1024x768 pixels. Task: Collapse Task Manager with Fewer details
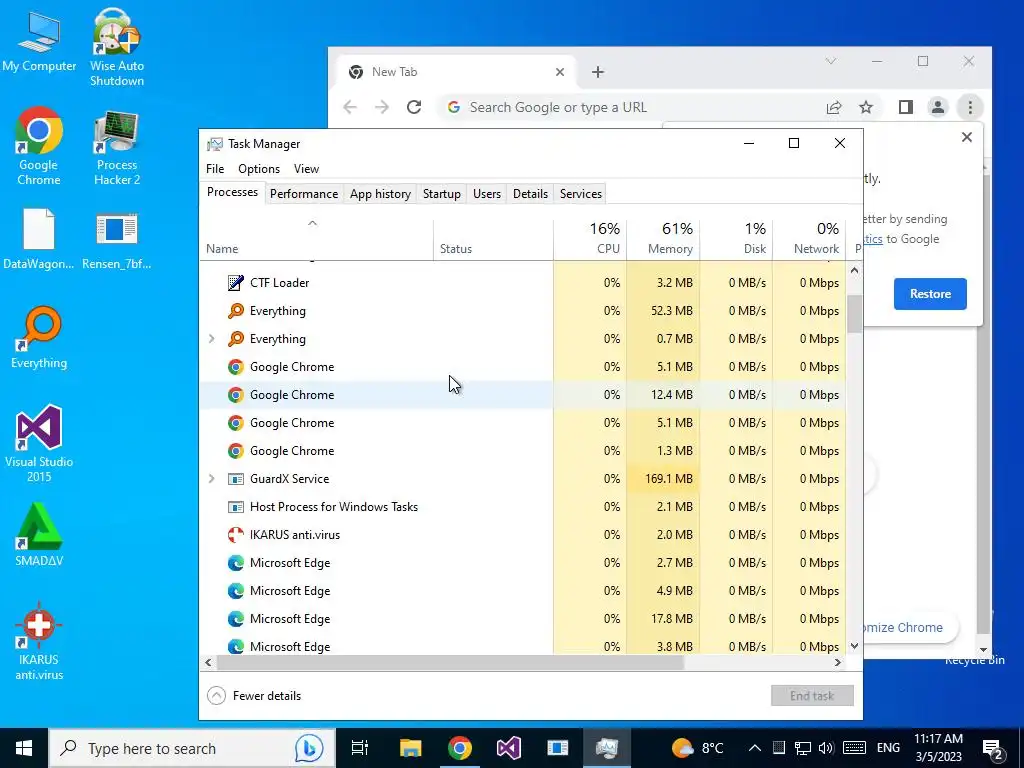tap(254, 696)
